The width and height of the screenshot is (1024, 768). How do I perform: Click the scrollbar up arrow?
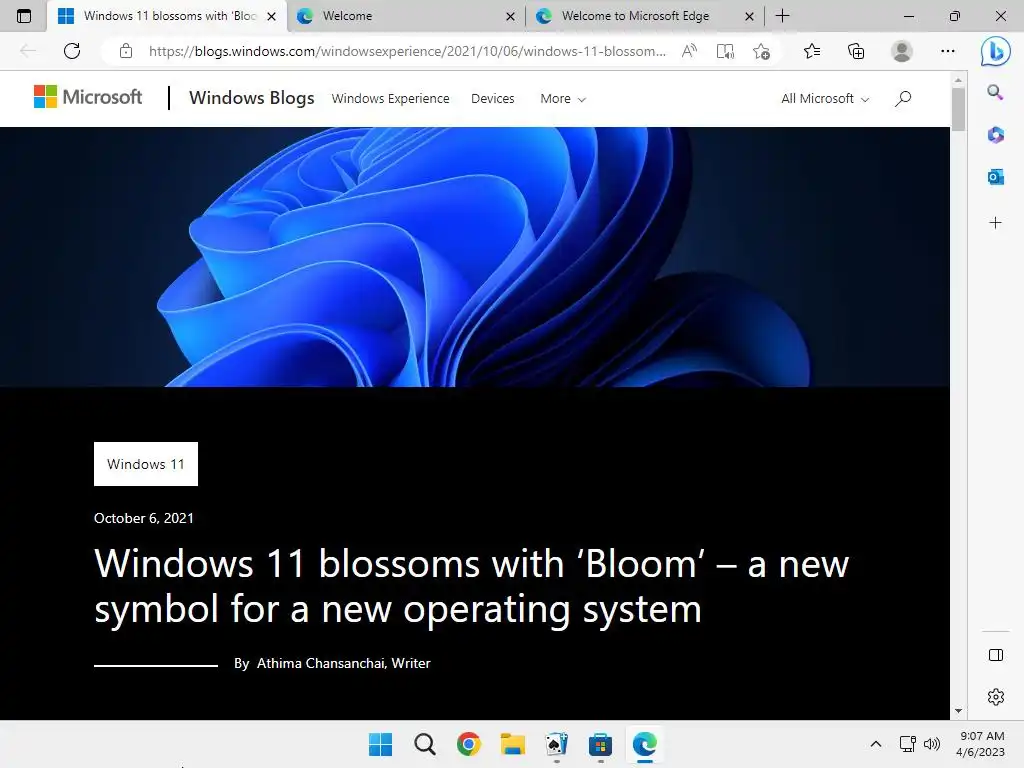[958, 80]
